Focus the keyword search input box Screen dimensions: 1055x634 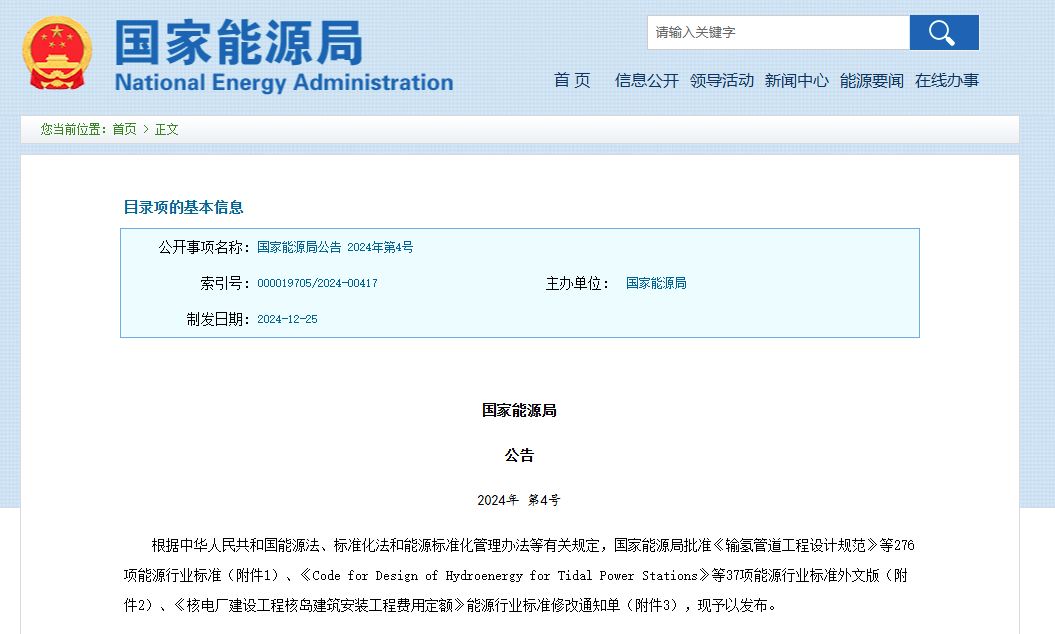(777, 33)
